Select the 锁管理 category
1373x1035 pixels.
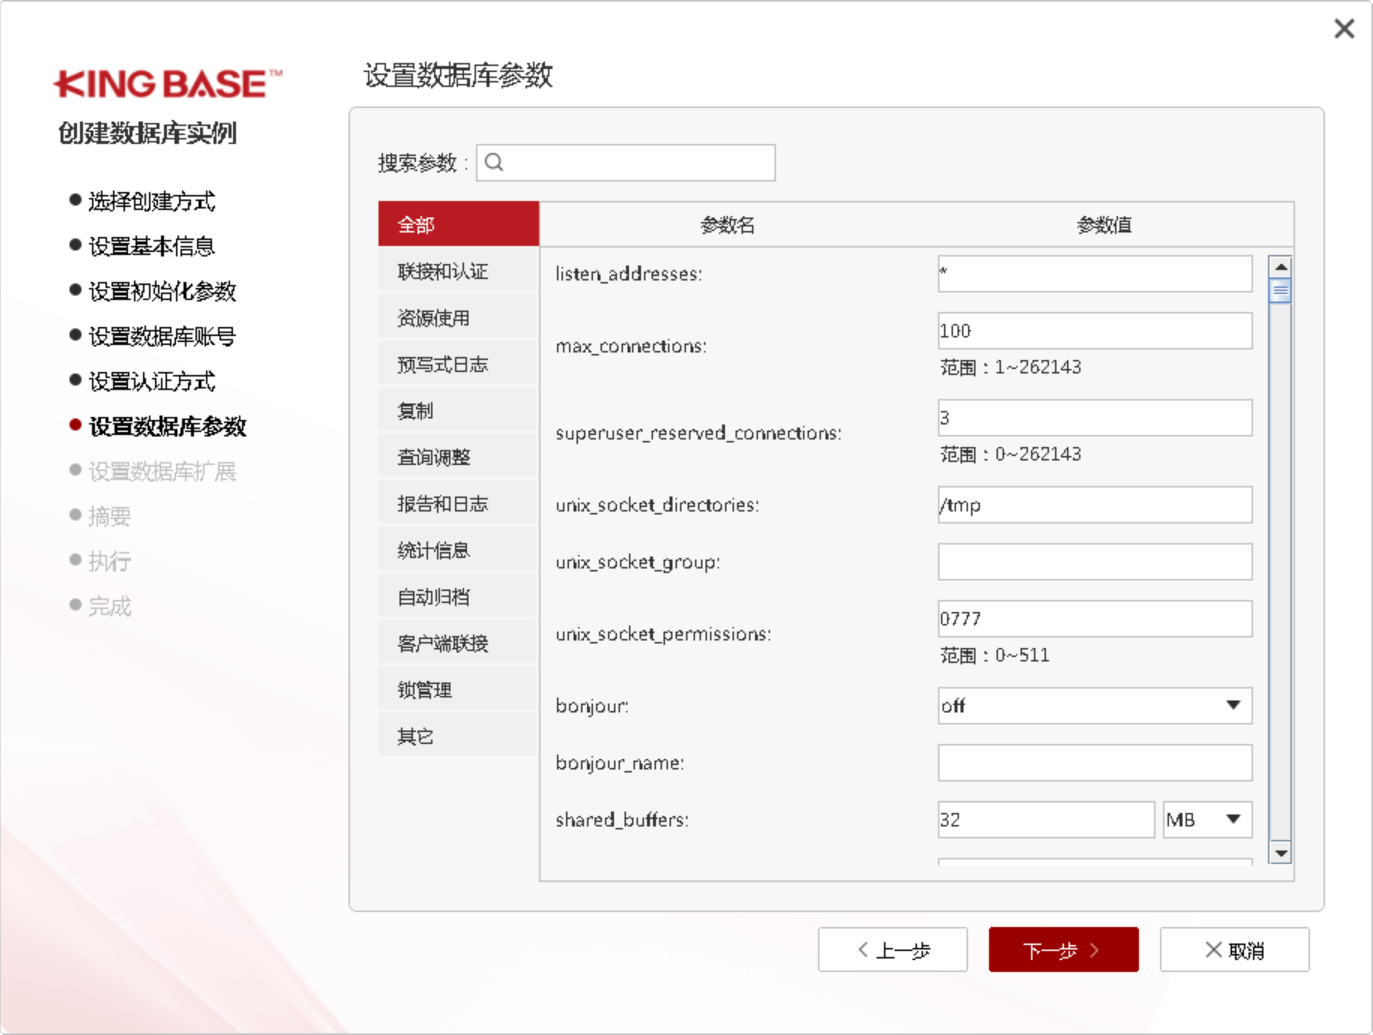458,689
